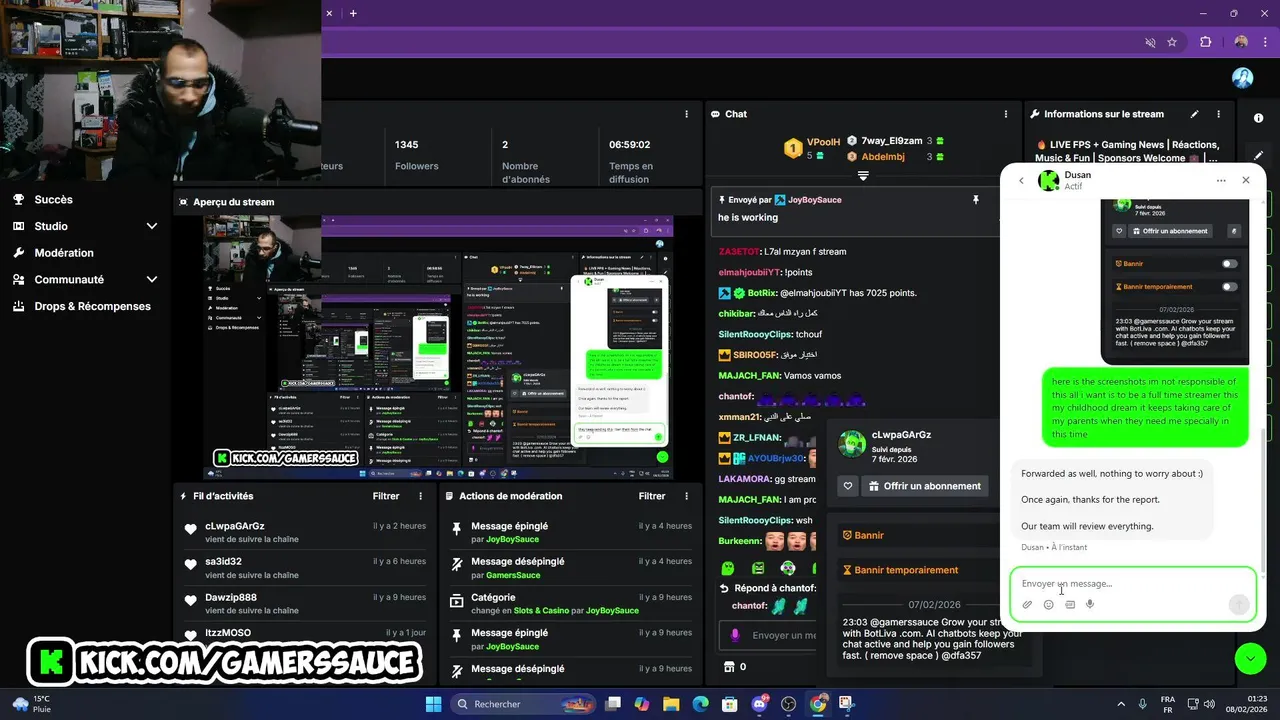This screenshot has width=1280, height=720.
Task: Open chat user LAKAMORA
Action: [744, 479]
